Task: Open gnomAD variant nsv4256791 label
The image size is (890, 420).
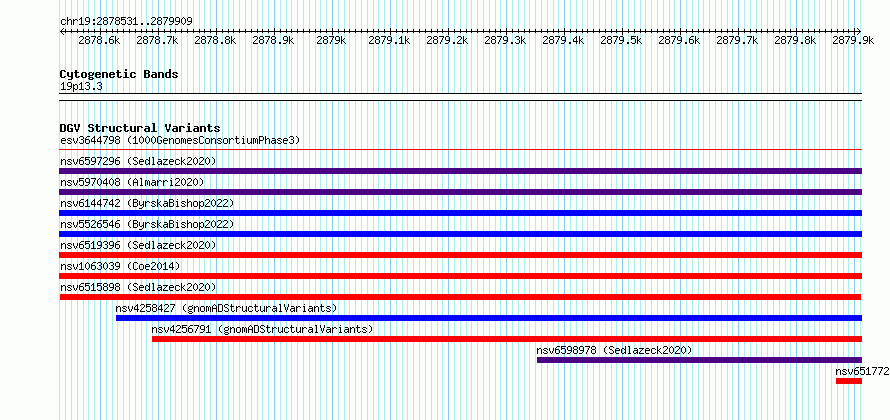Action: tap(262, 329)
